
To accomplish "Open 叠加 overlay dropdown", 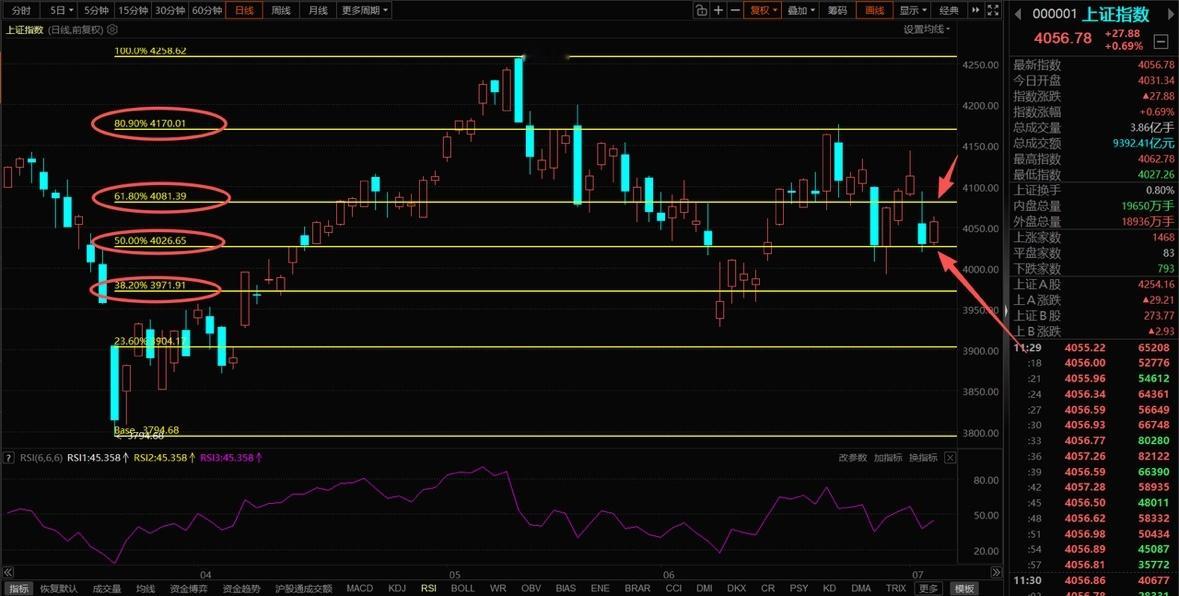I will click(x=802, y=11).
